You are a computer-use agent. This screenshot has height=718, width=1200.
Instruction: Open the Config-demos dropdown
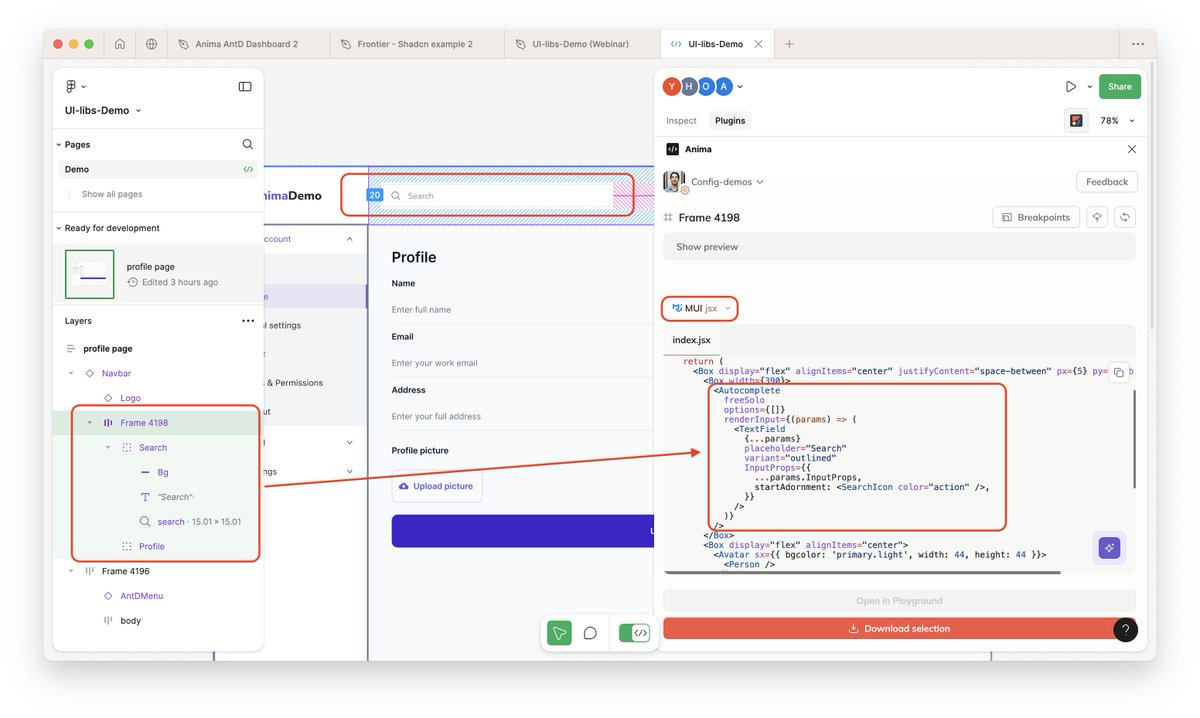coord(727,182)
